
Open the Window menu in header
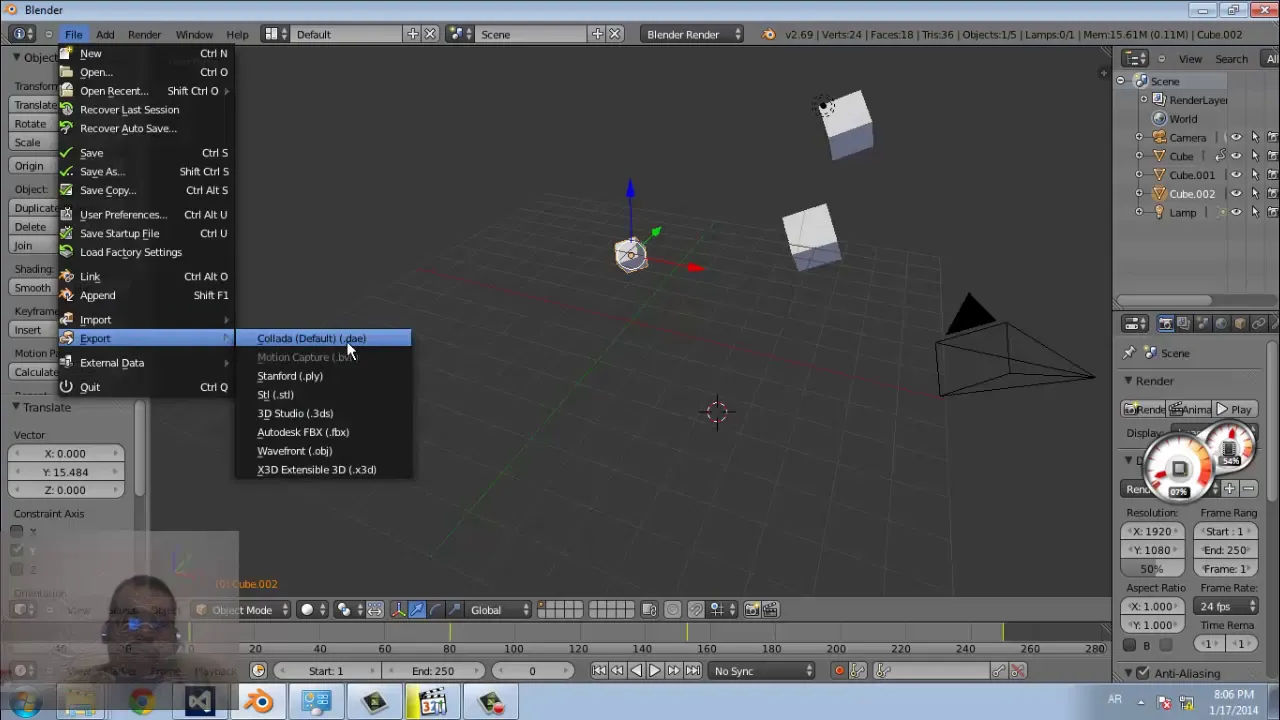point(194,34)
